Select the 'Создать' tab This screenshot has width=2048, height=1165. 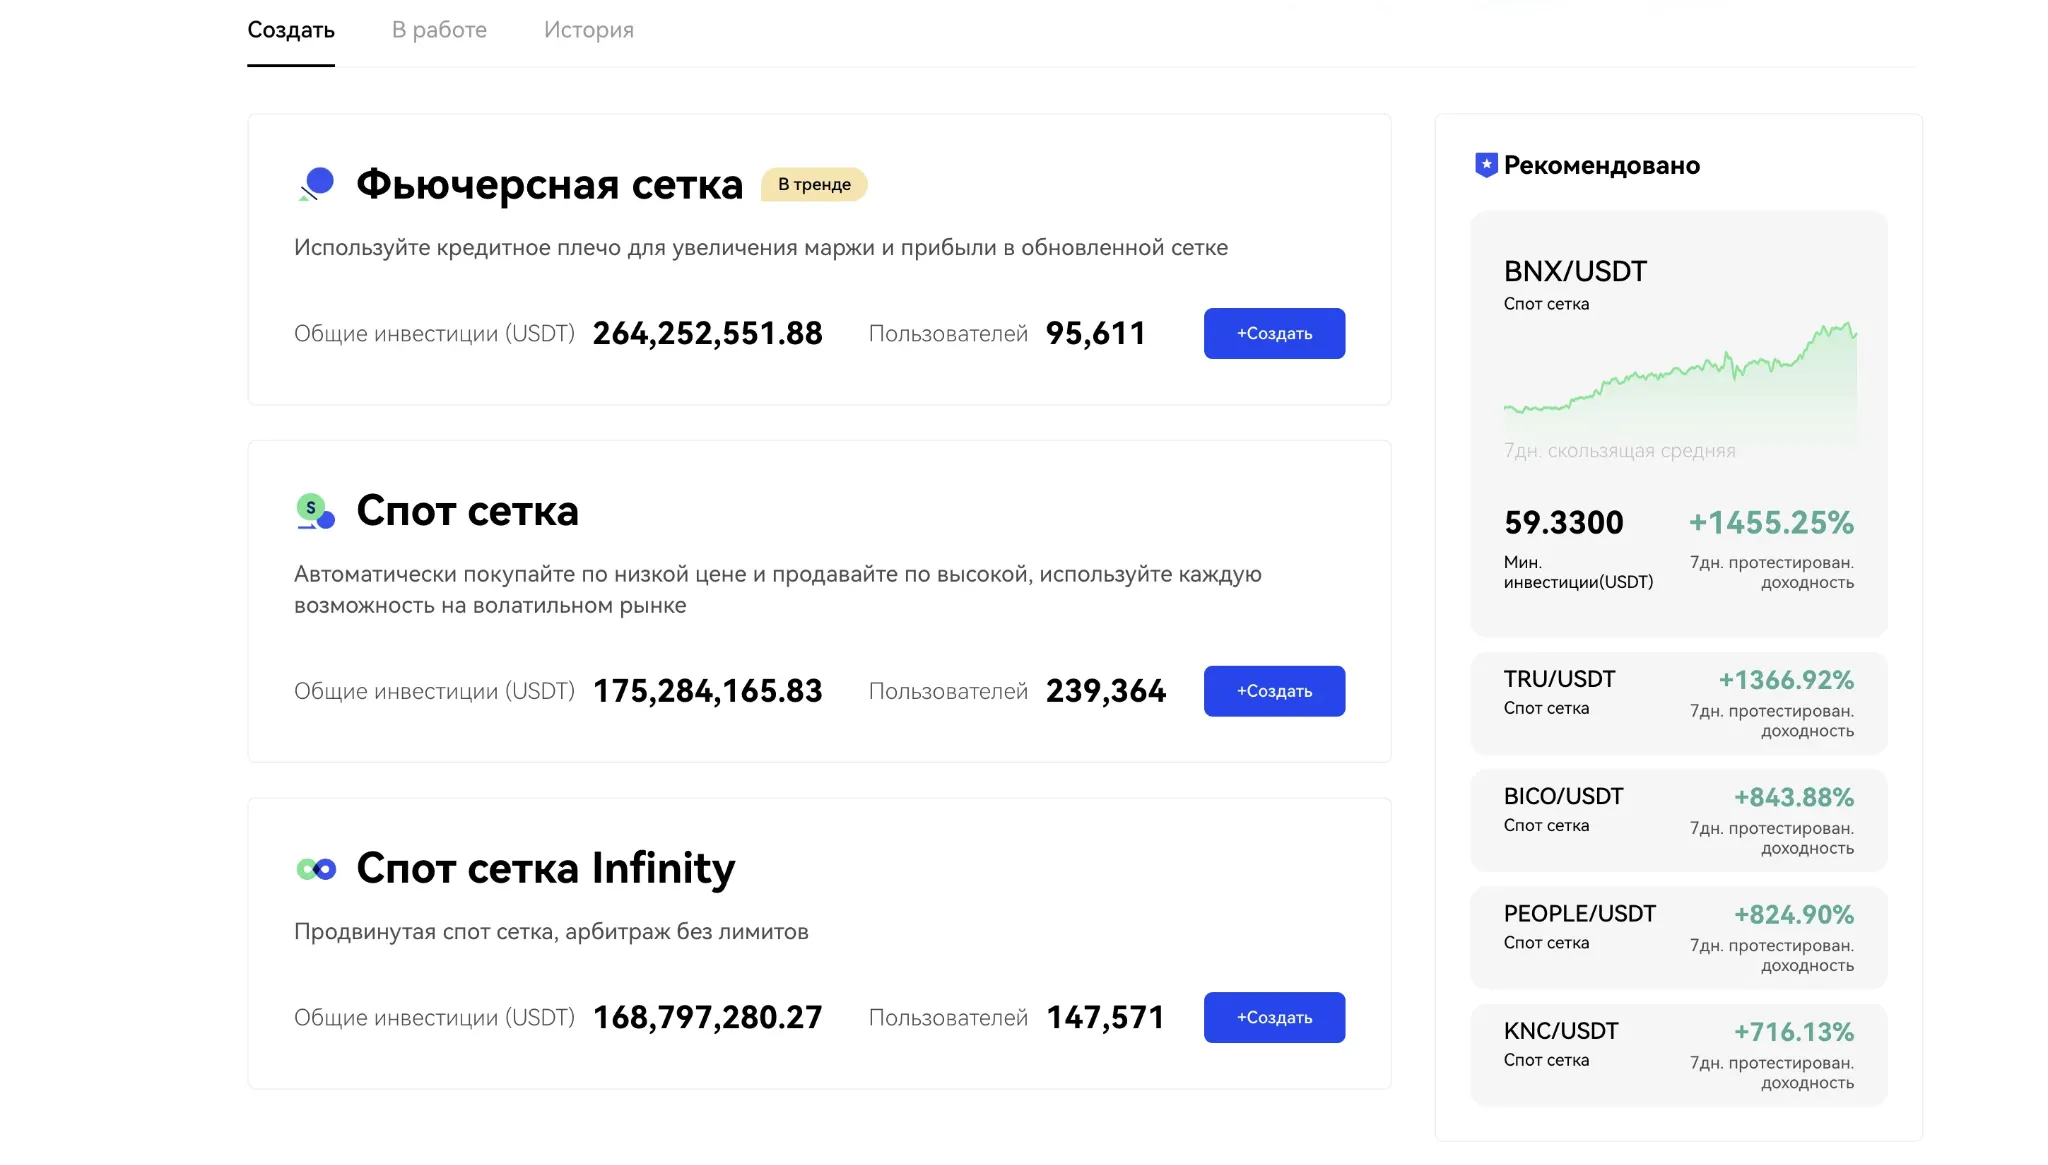click(x=291, y=30)
